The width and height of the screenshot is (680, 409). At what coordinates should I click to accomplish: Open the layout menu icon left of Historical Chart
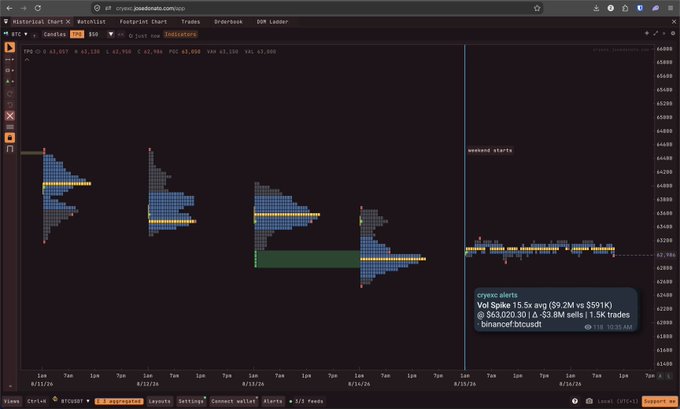(x=6, y=21)
